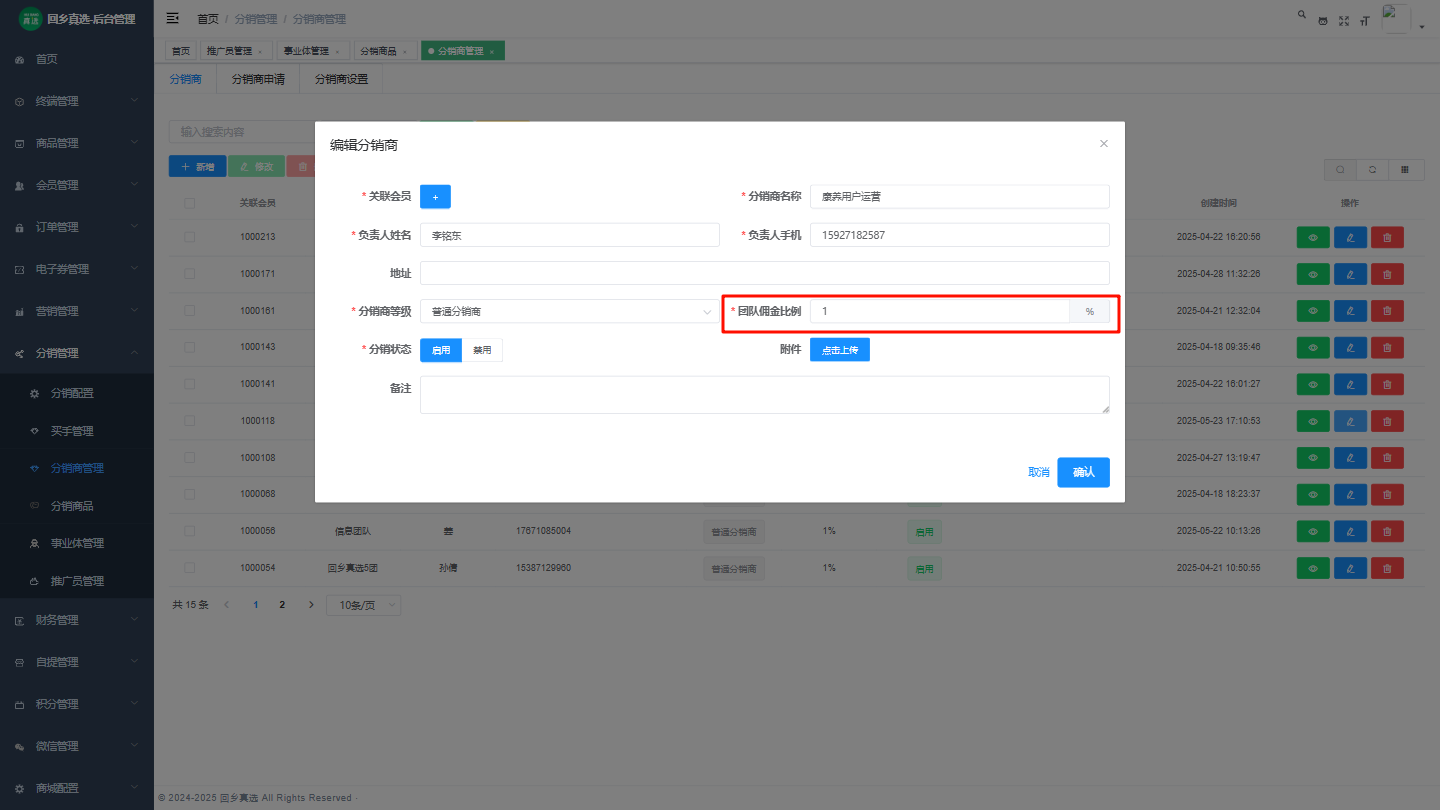Screen dimensions: 1440x810
Task: Select the 禁用 status option
Action: tap(482, 350)
